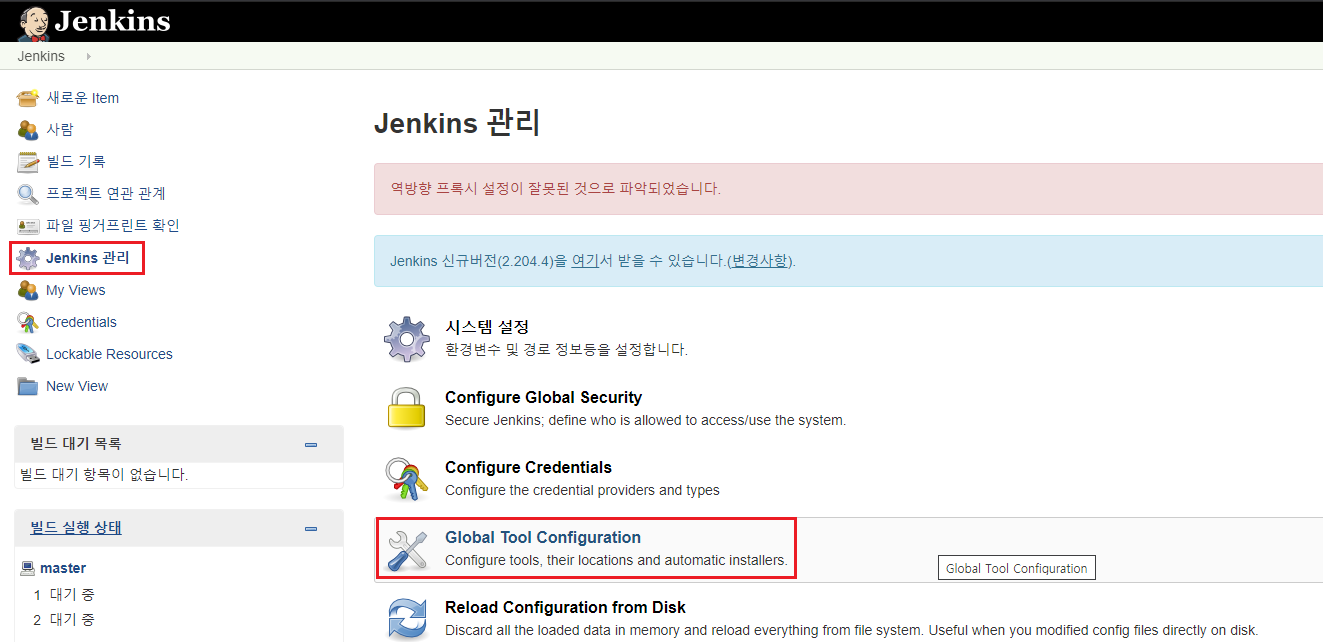Open 프로젝트 연관 관계 link
Viewport: 1323px width, 642px height.
(x=106, y=194)
